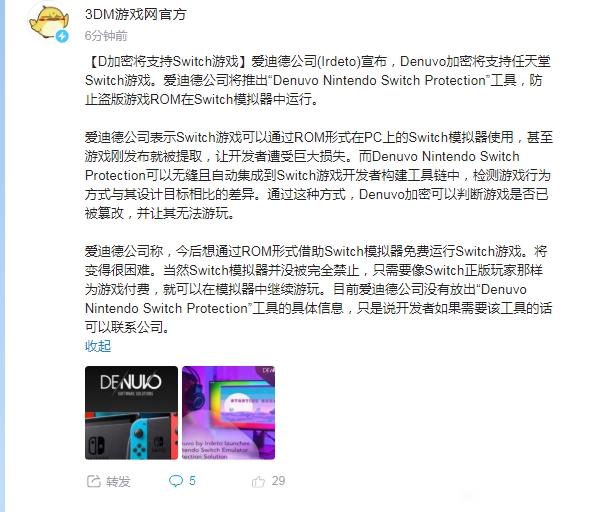Click the DENUVO logo in first image
Image resolution: width=590 pixels, height=512 pixels.
pyautogui.click(x=131, y=382)
